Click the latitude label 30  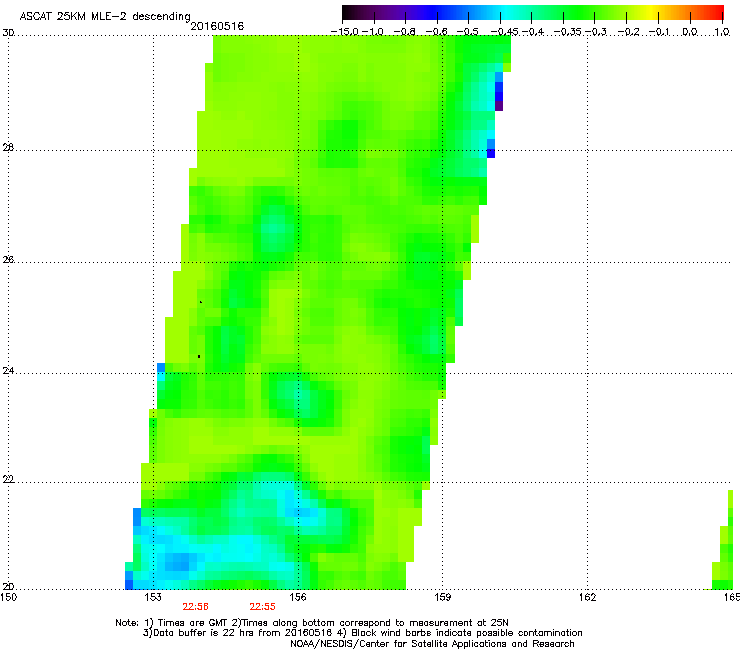tap(8, 33)
